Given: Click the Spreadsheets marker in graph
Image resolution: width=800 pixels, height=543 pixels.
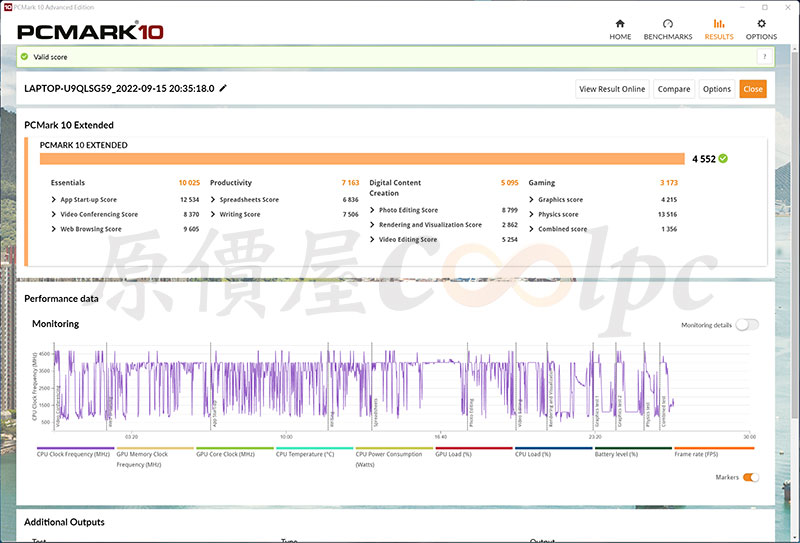Looking at the screenshot, I should click(x=376, y=412).
